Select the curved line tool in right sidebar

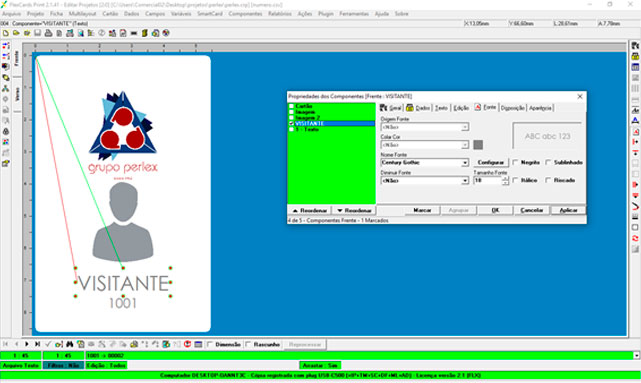(635, 206)
